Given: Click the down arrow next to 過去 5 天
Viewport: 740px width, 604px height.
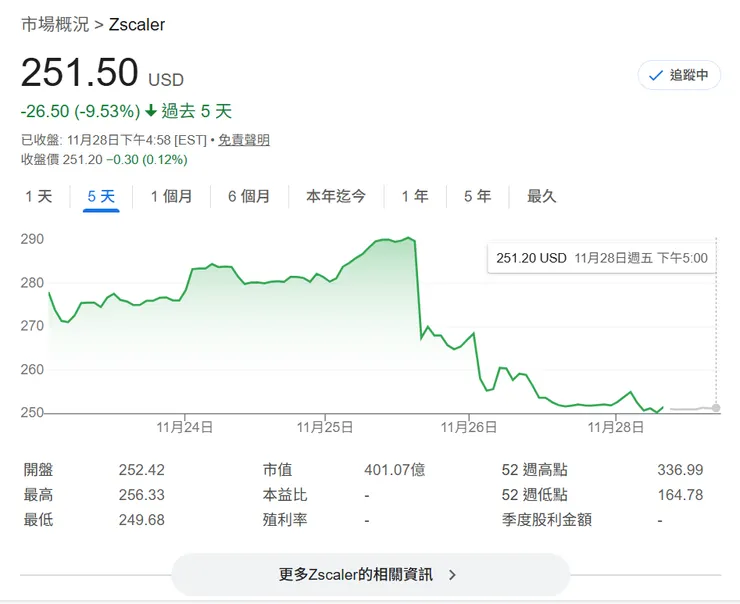Looking at the screenshot, I should coord(151,111).
